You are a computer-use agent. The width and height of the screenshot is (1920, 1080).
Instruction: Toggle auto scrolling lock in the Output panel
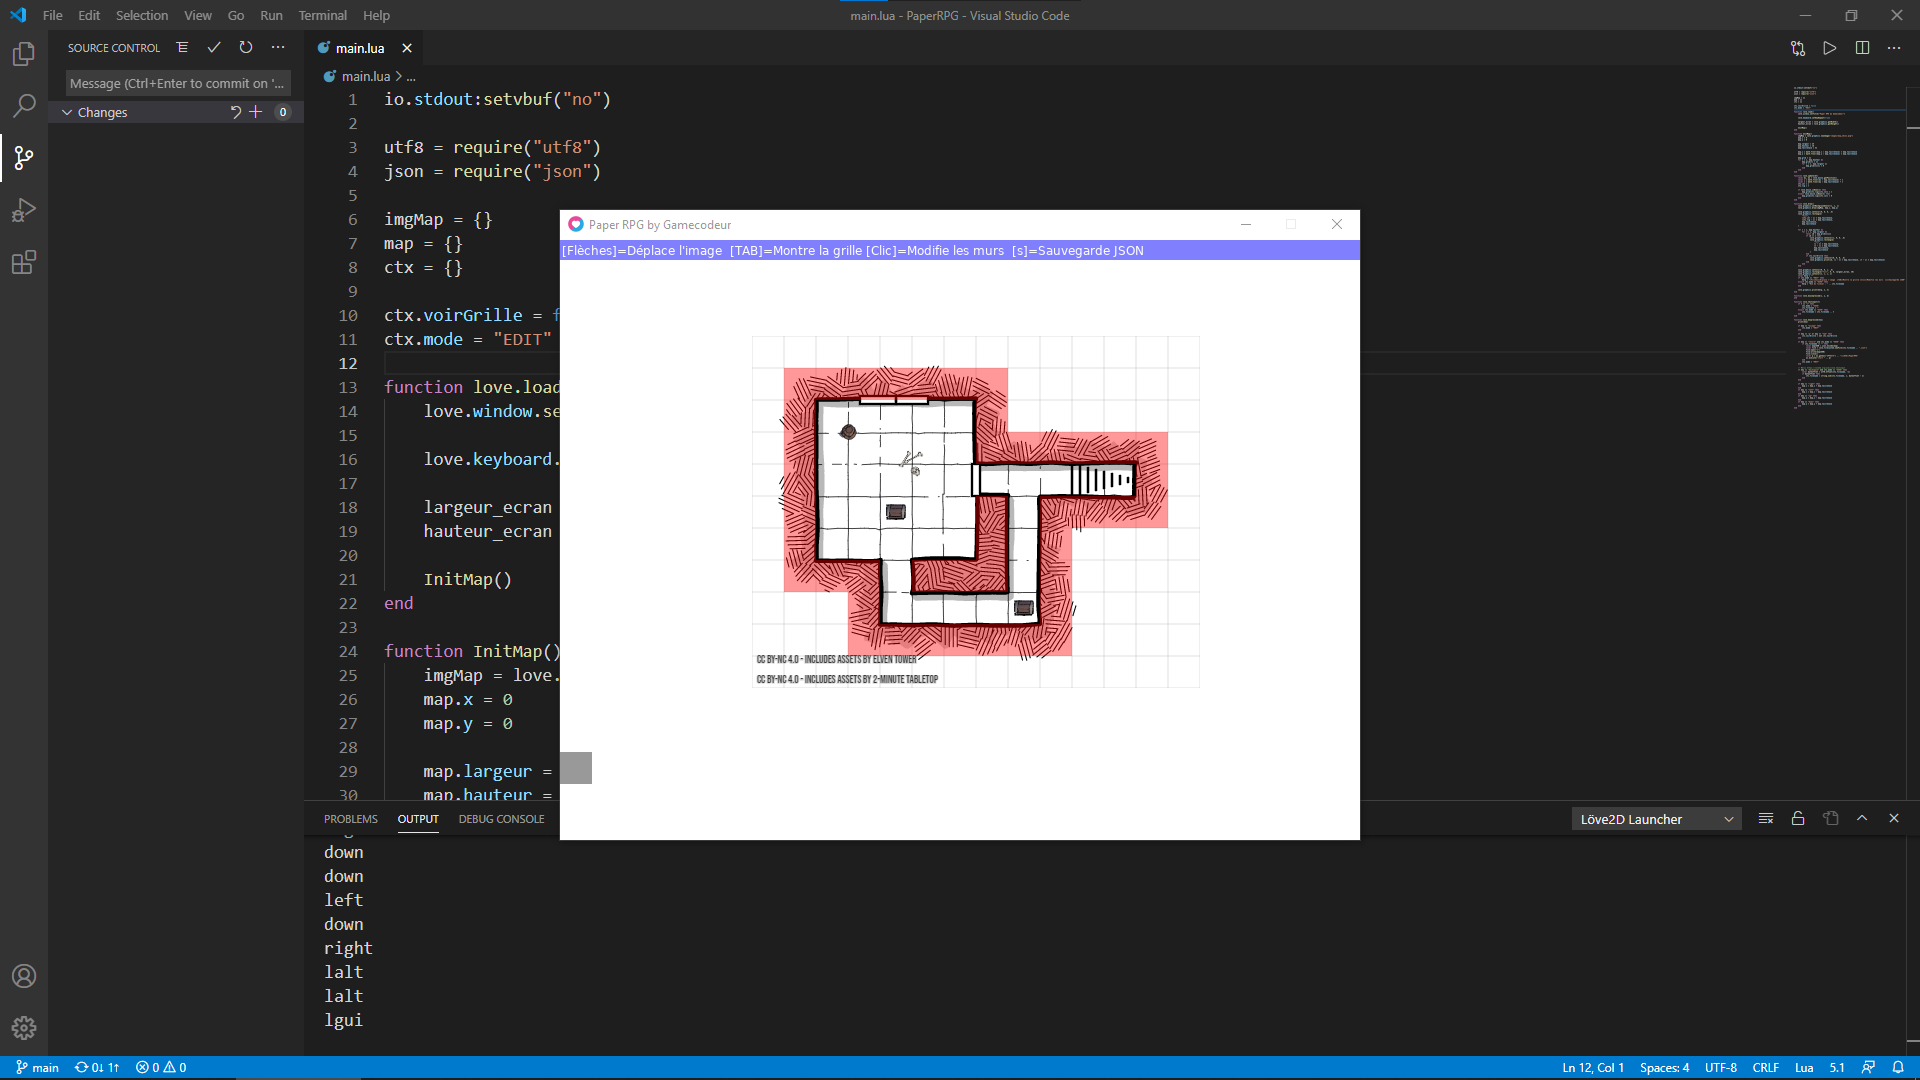[x=1797, y=818]
